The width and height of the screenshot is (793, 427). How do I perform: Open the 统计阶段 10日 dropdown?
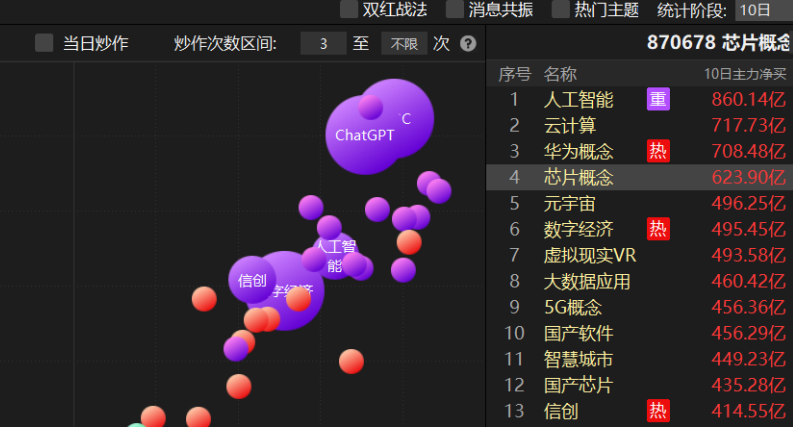(764, 10)
